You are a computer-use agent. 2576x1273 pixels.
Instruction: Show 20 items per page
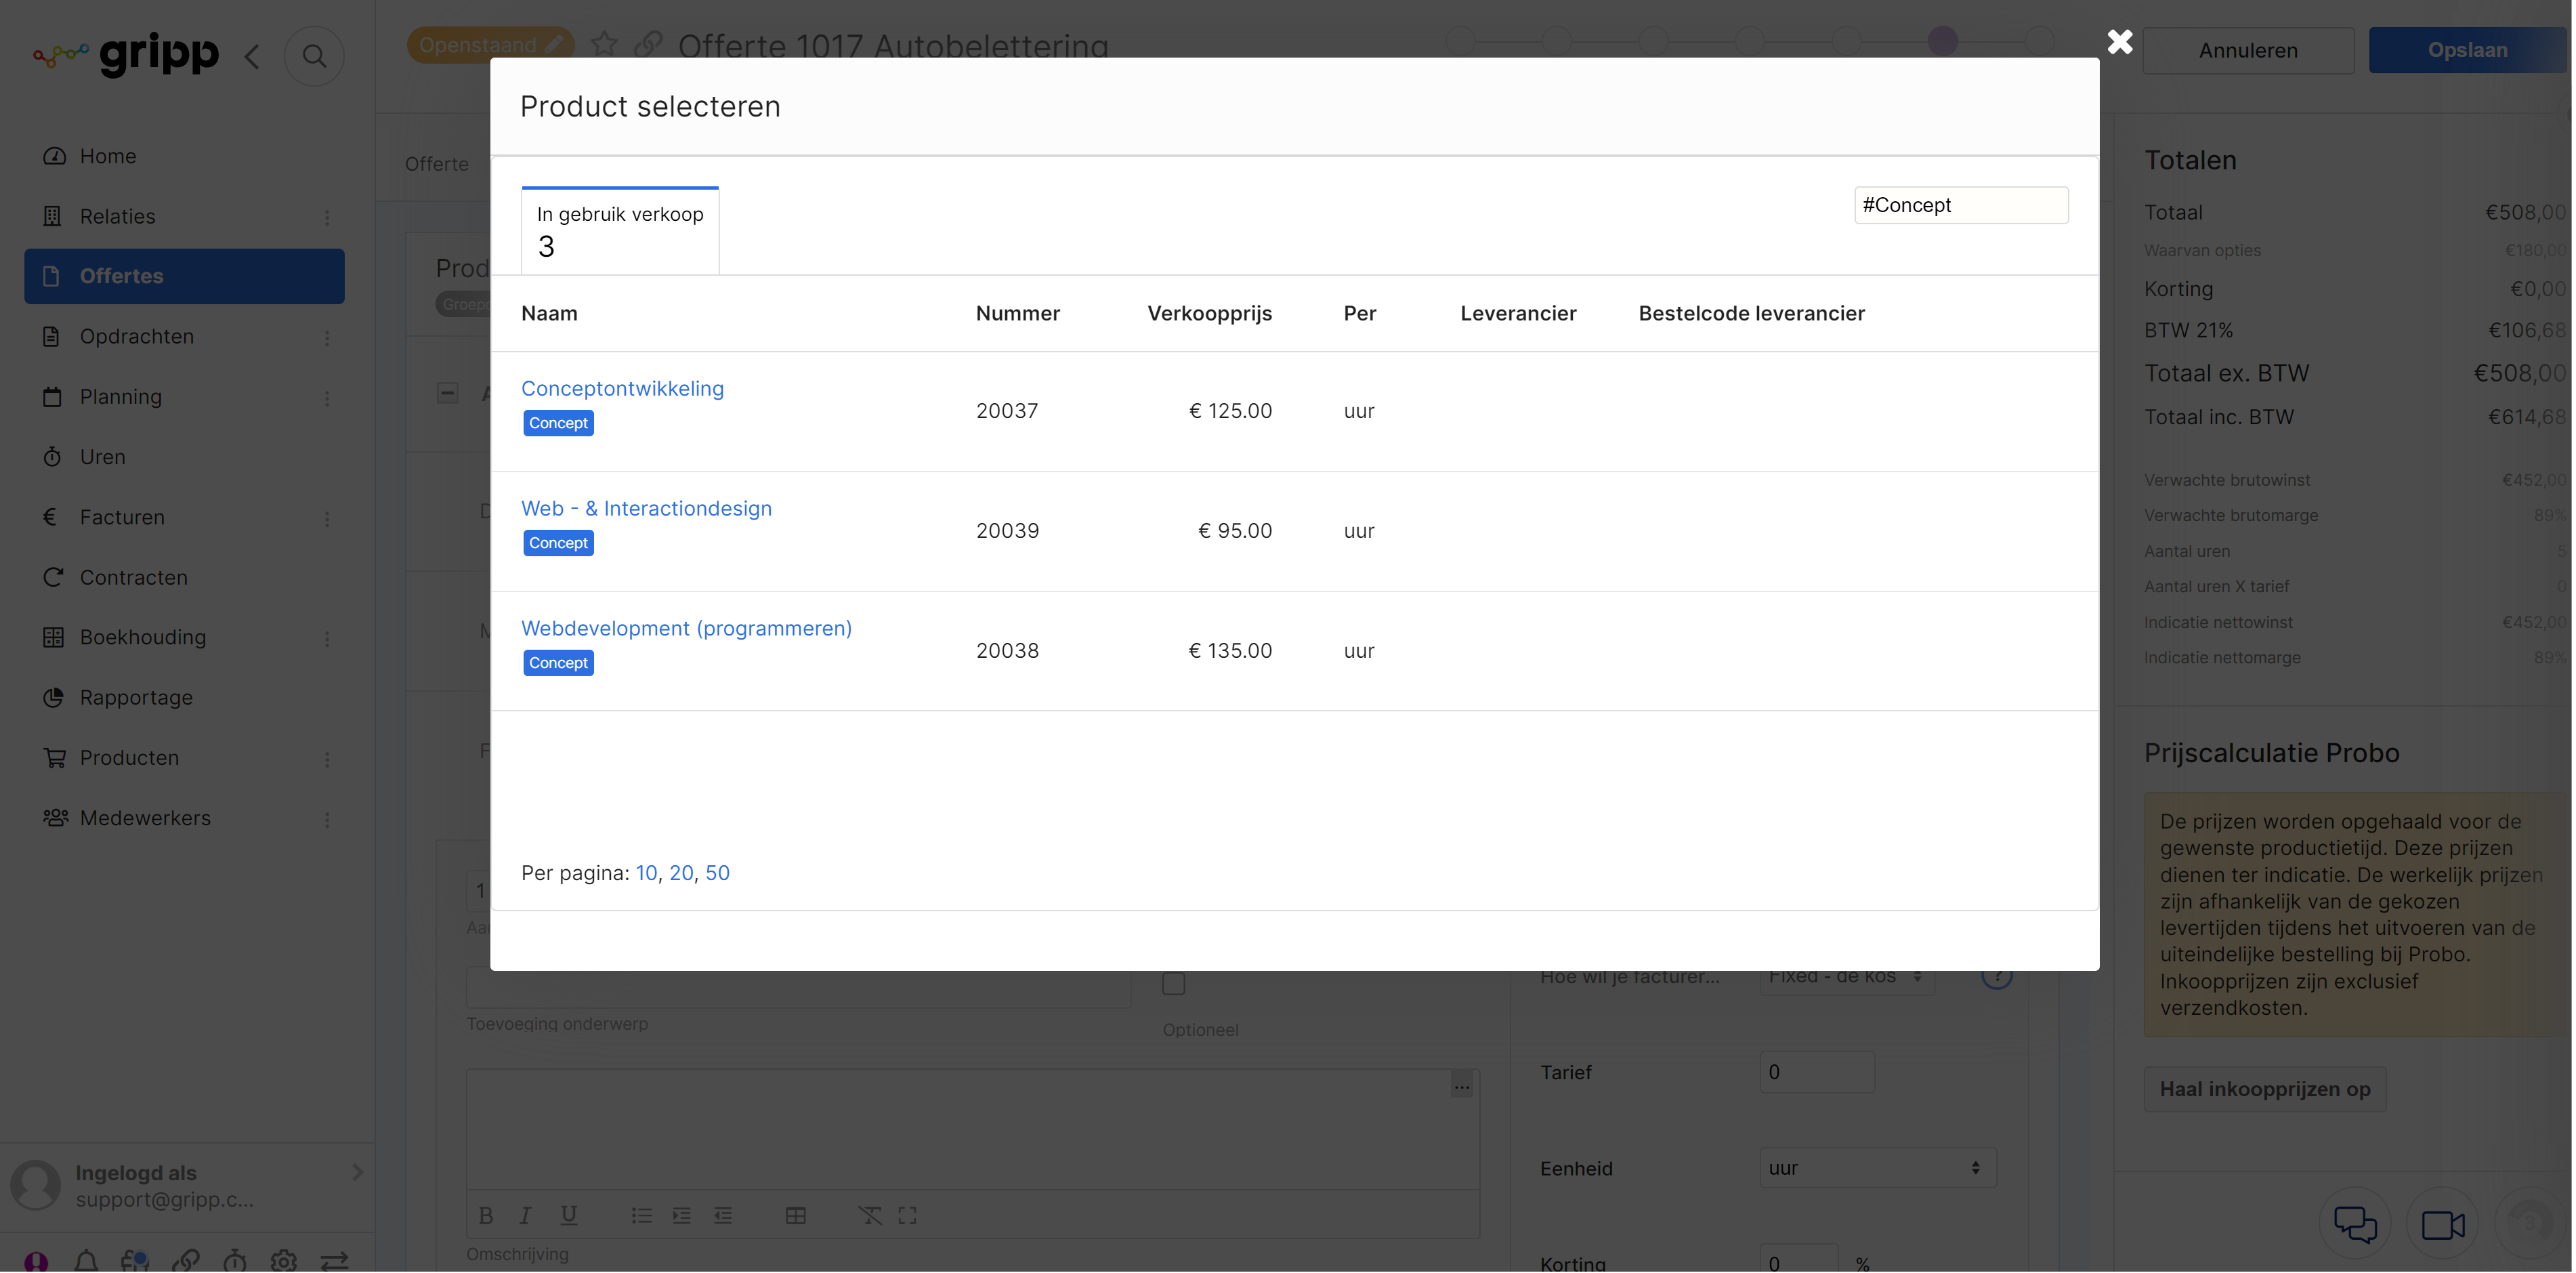(x=681, y=873)
